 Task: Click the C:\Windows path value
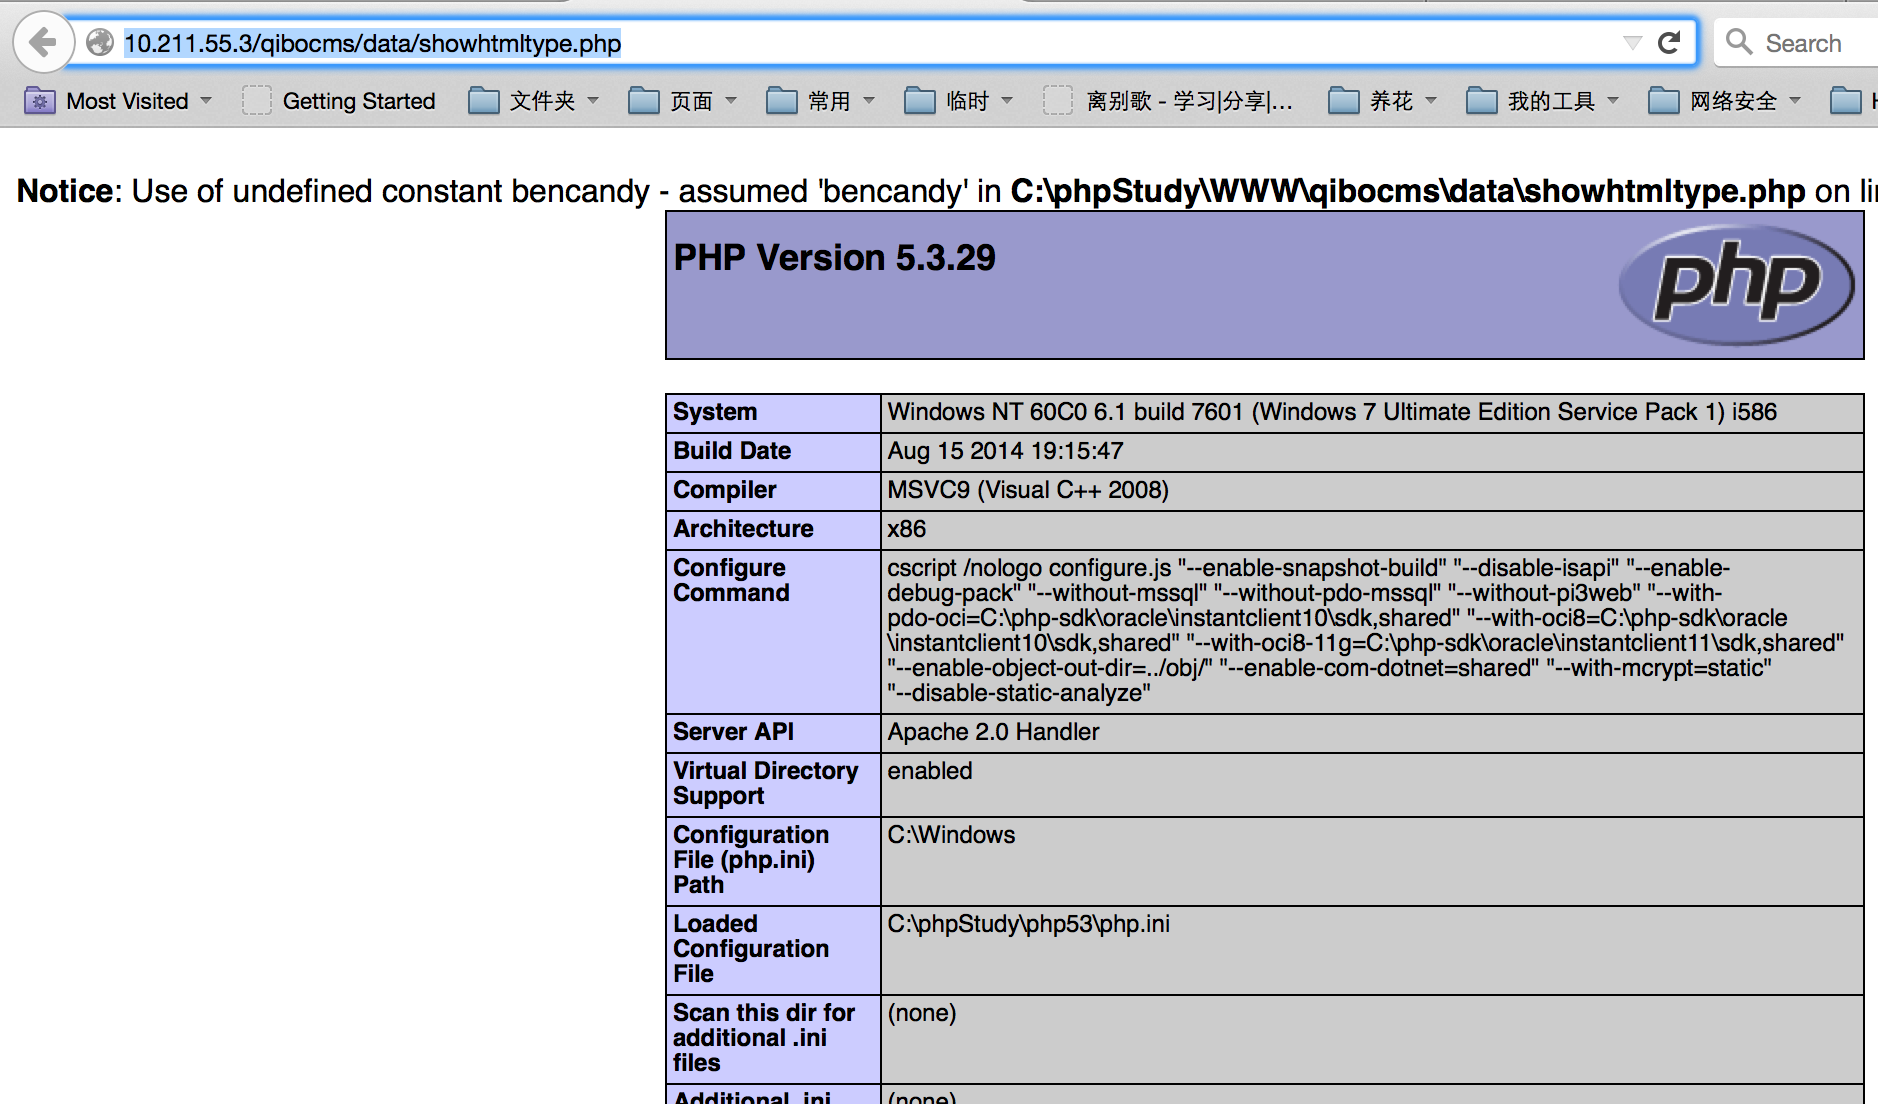tap(951, 835)
